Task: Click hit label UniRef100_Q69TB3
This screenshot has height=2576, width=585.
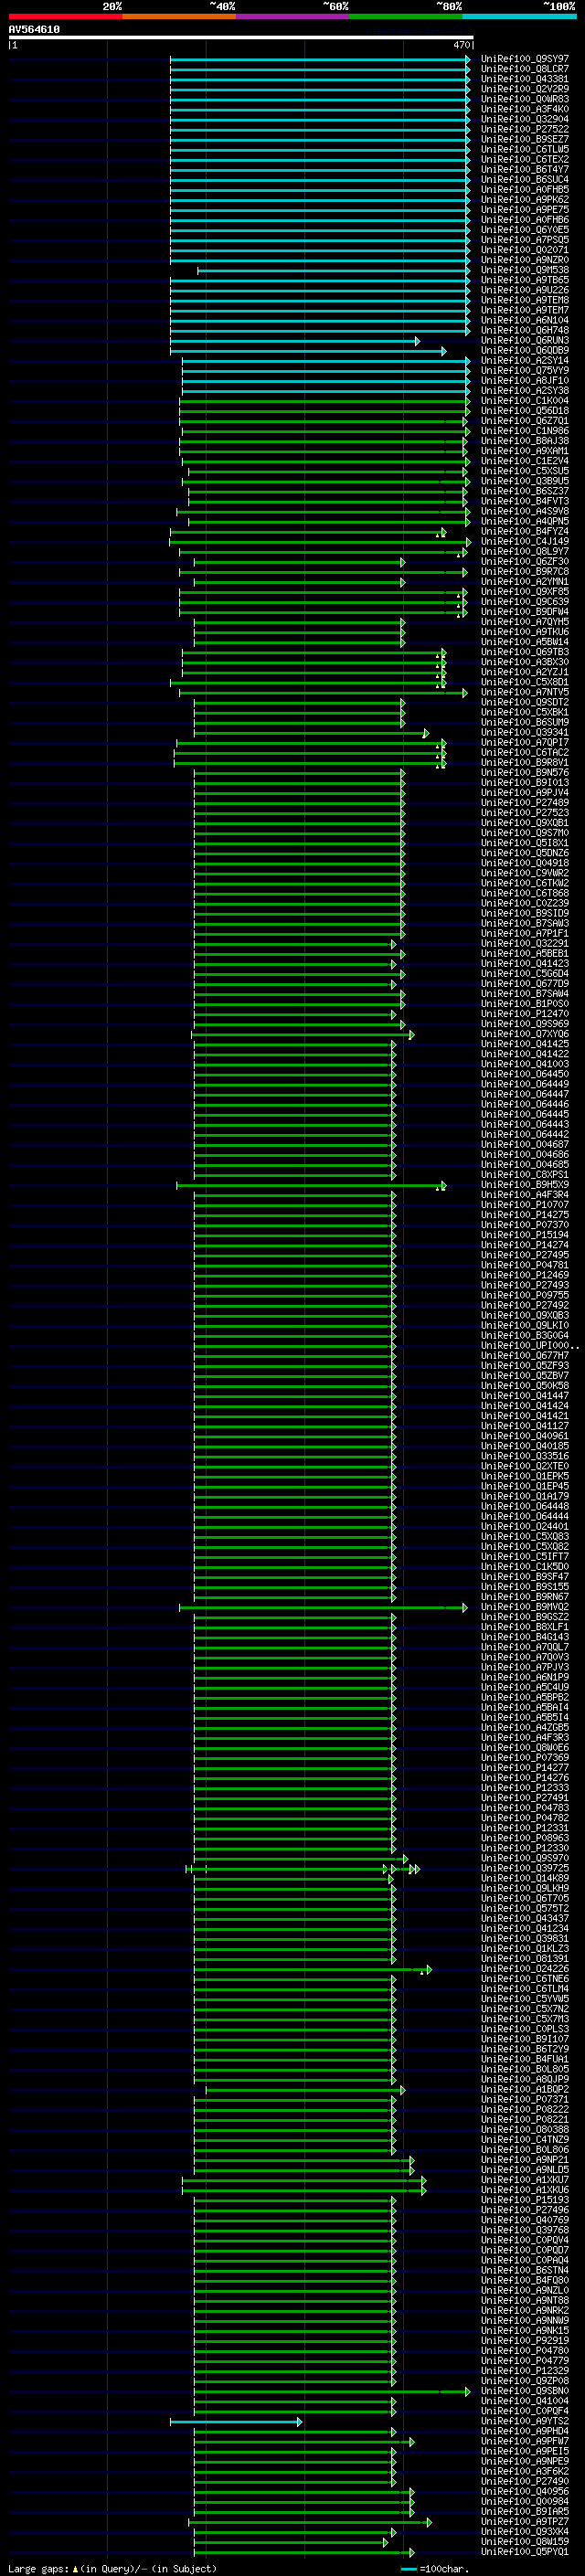Action: click(525, 652)
